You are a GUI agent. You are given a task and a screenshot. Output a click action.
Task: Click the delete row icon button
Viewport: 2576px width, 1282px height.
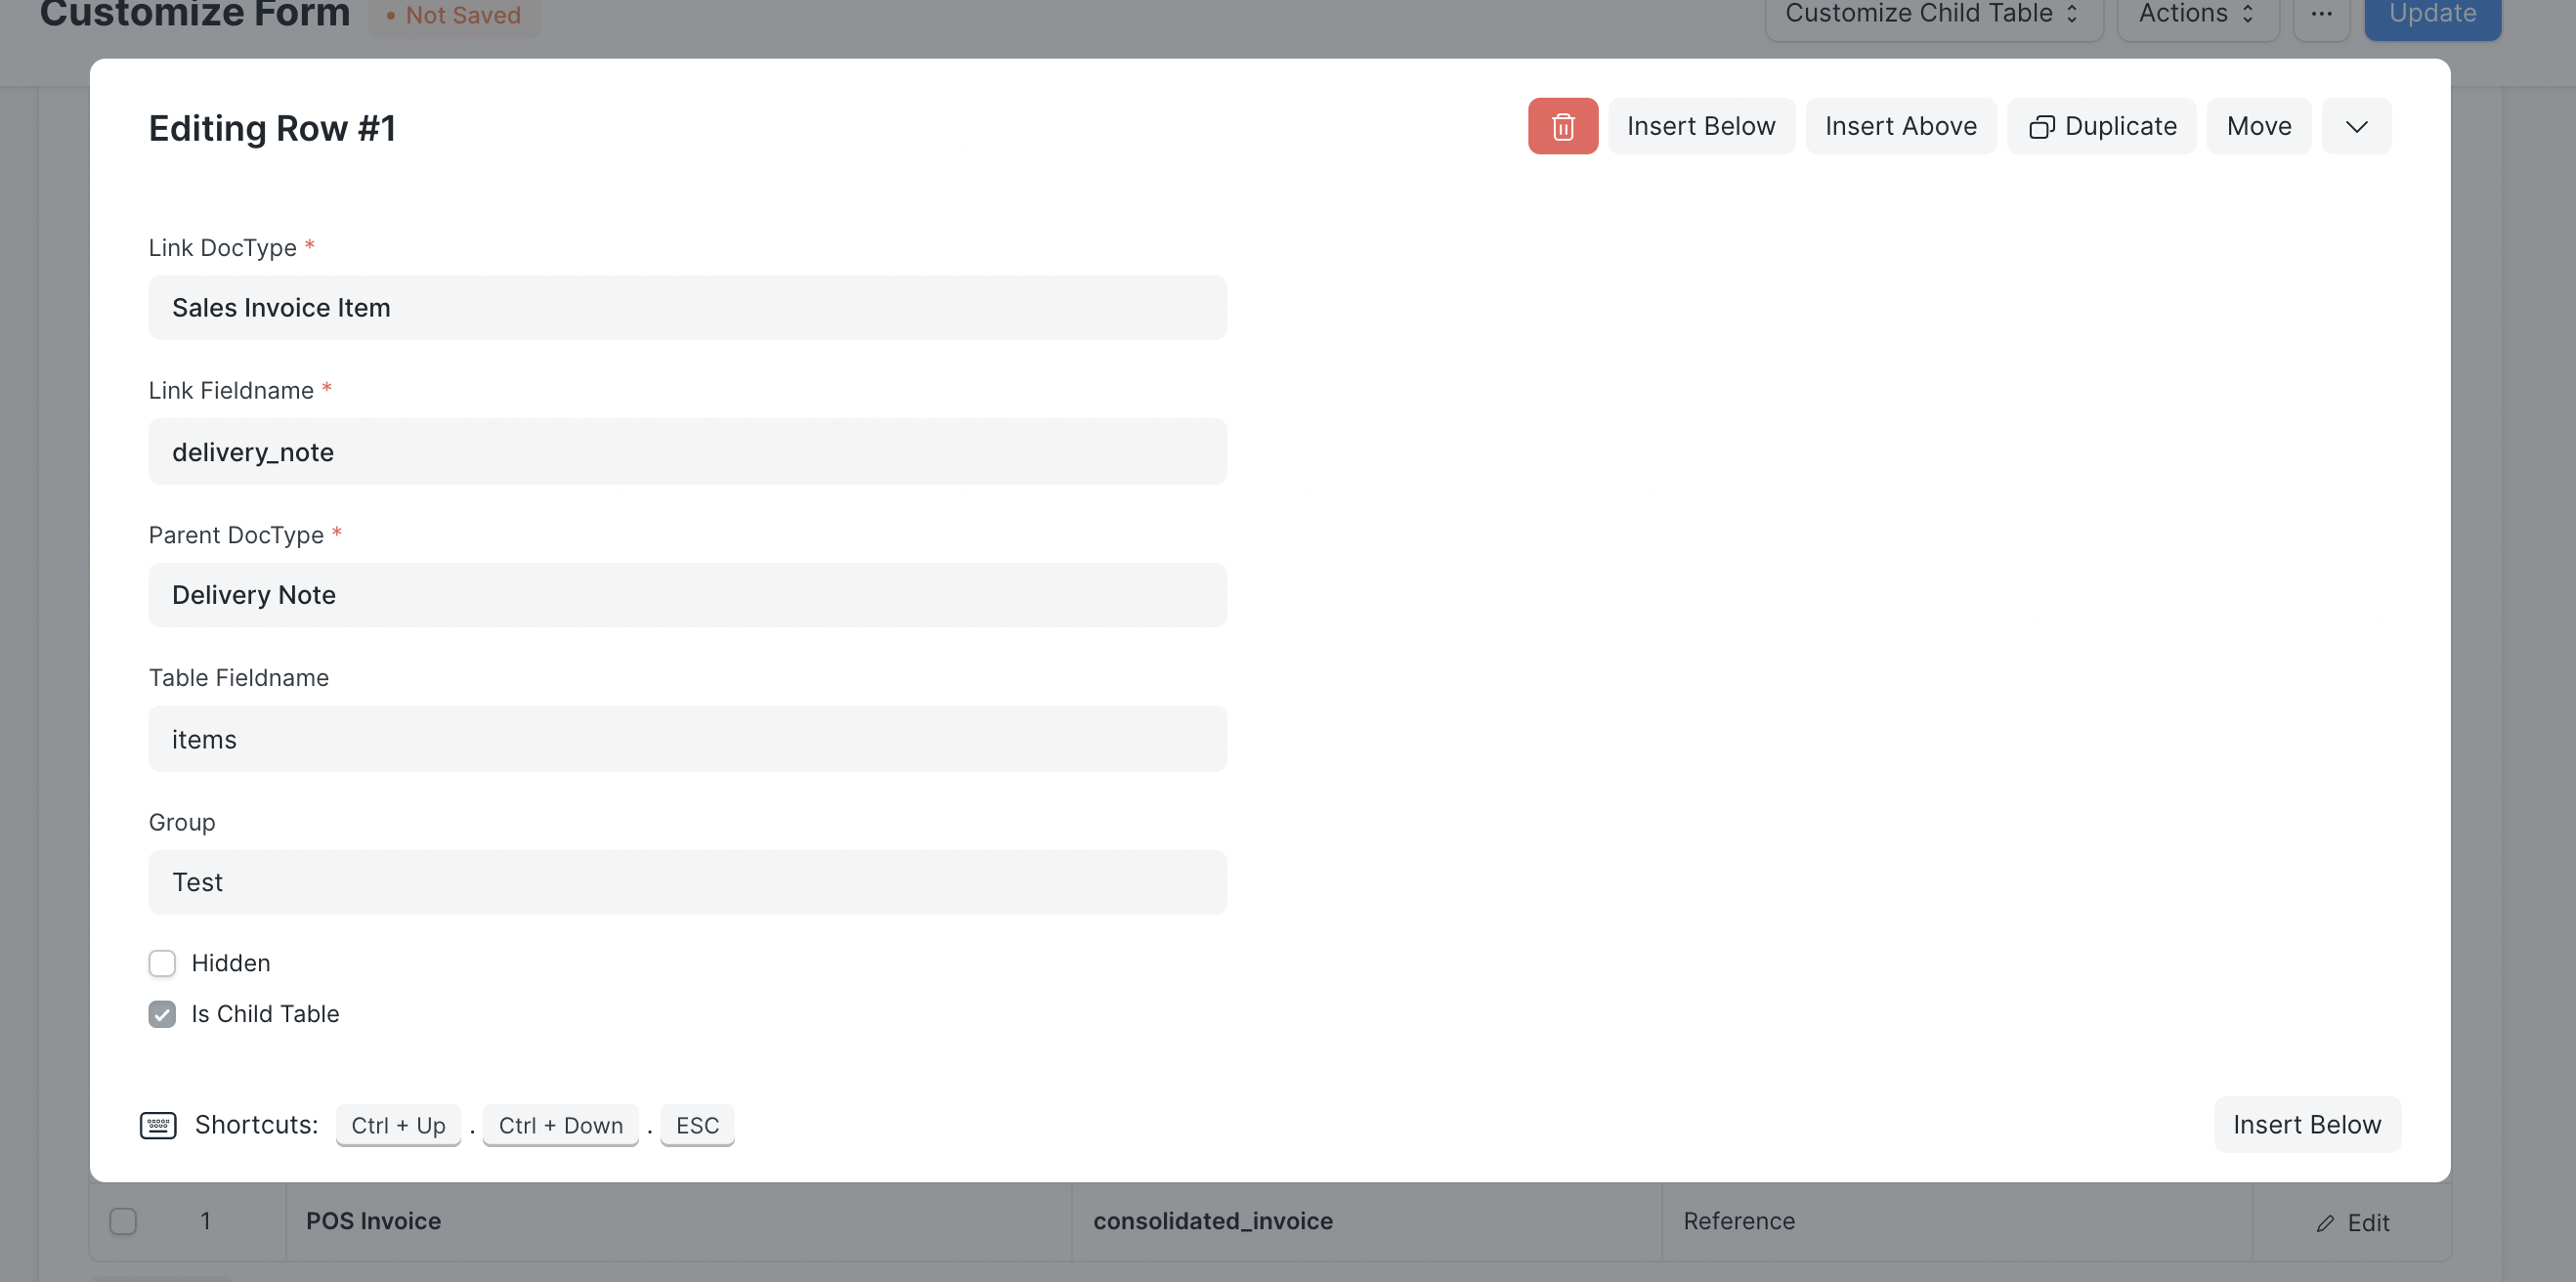coord(1563,125)
